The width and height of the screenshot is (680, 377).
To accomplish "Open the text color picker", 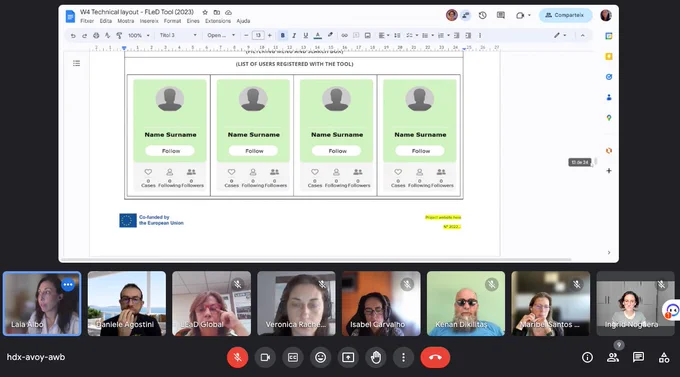I will pos(317,36).
